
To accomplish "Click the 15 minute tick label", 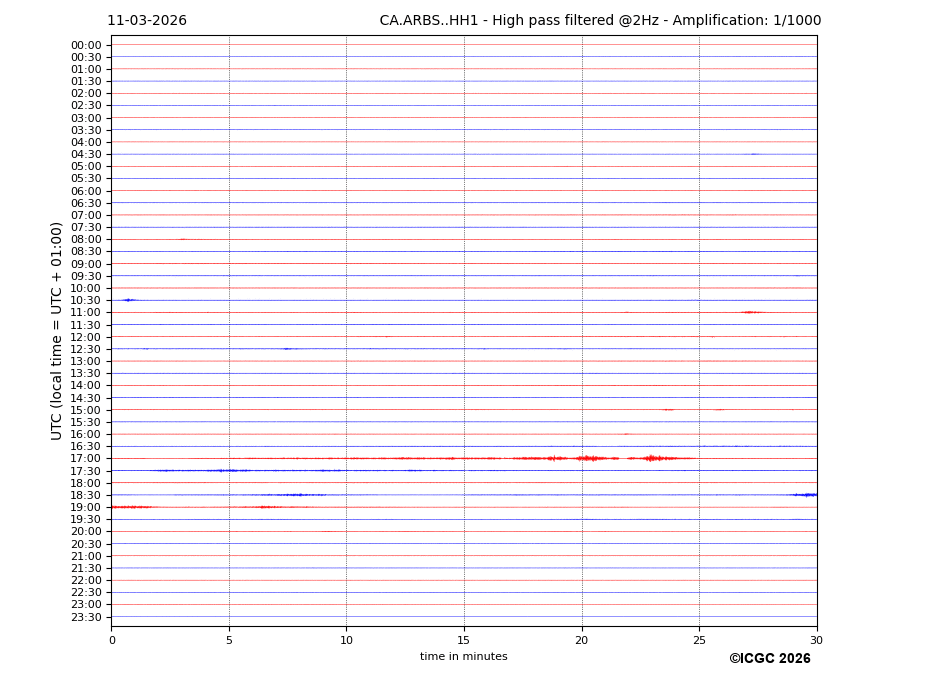I will 464,641.
